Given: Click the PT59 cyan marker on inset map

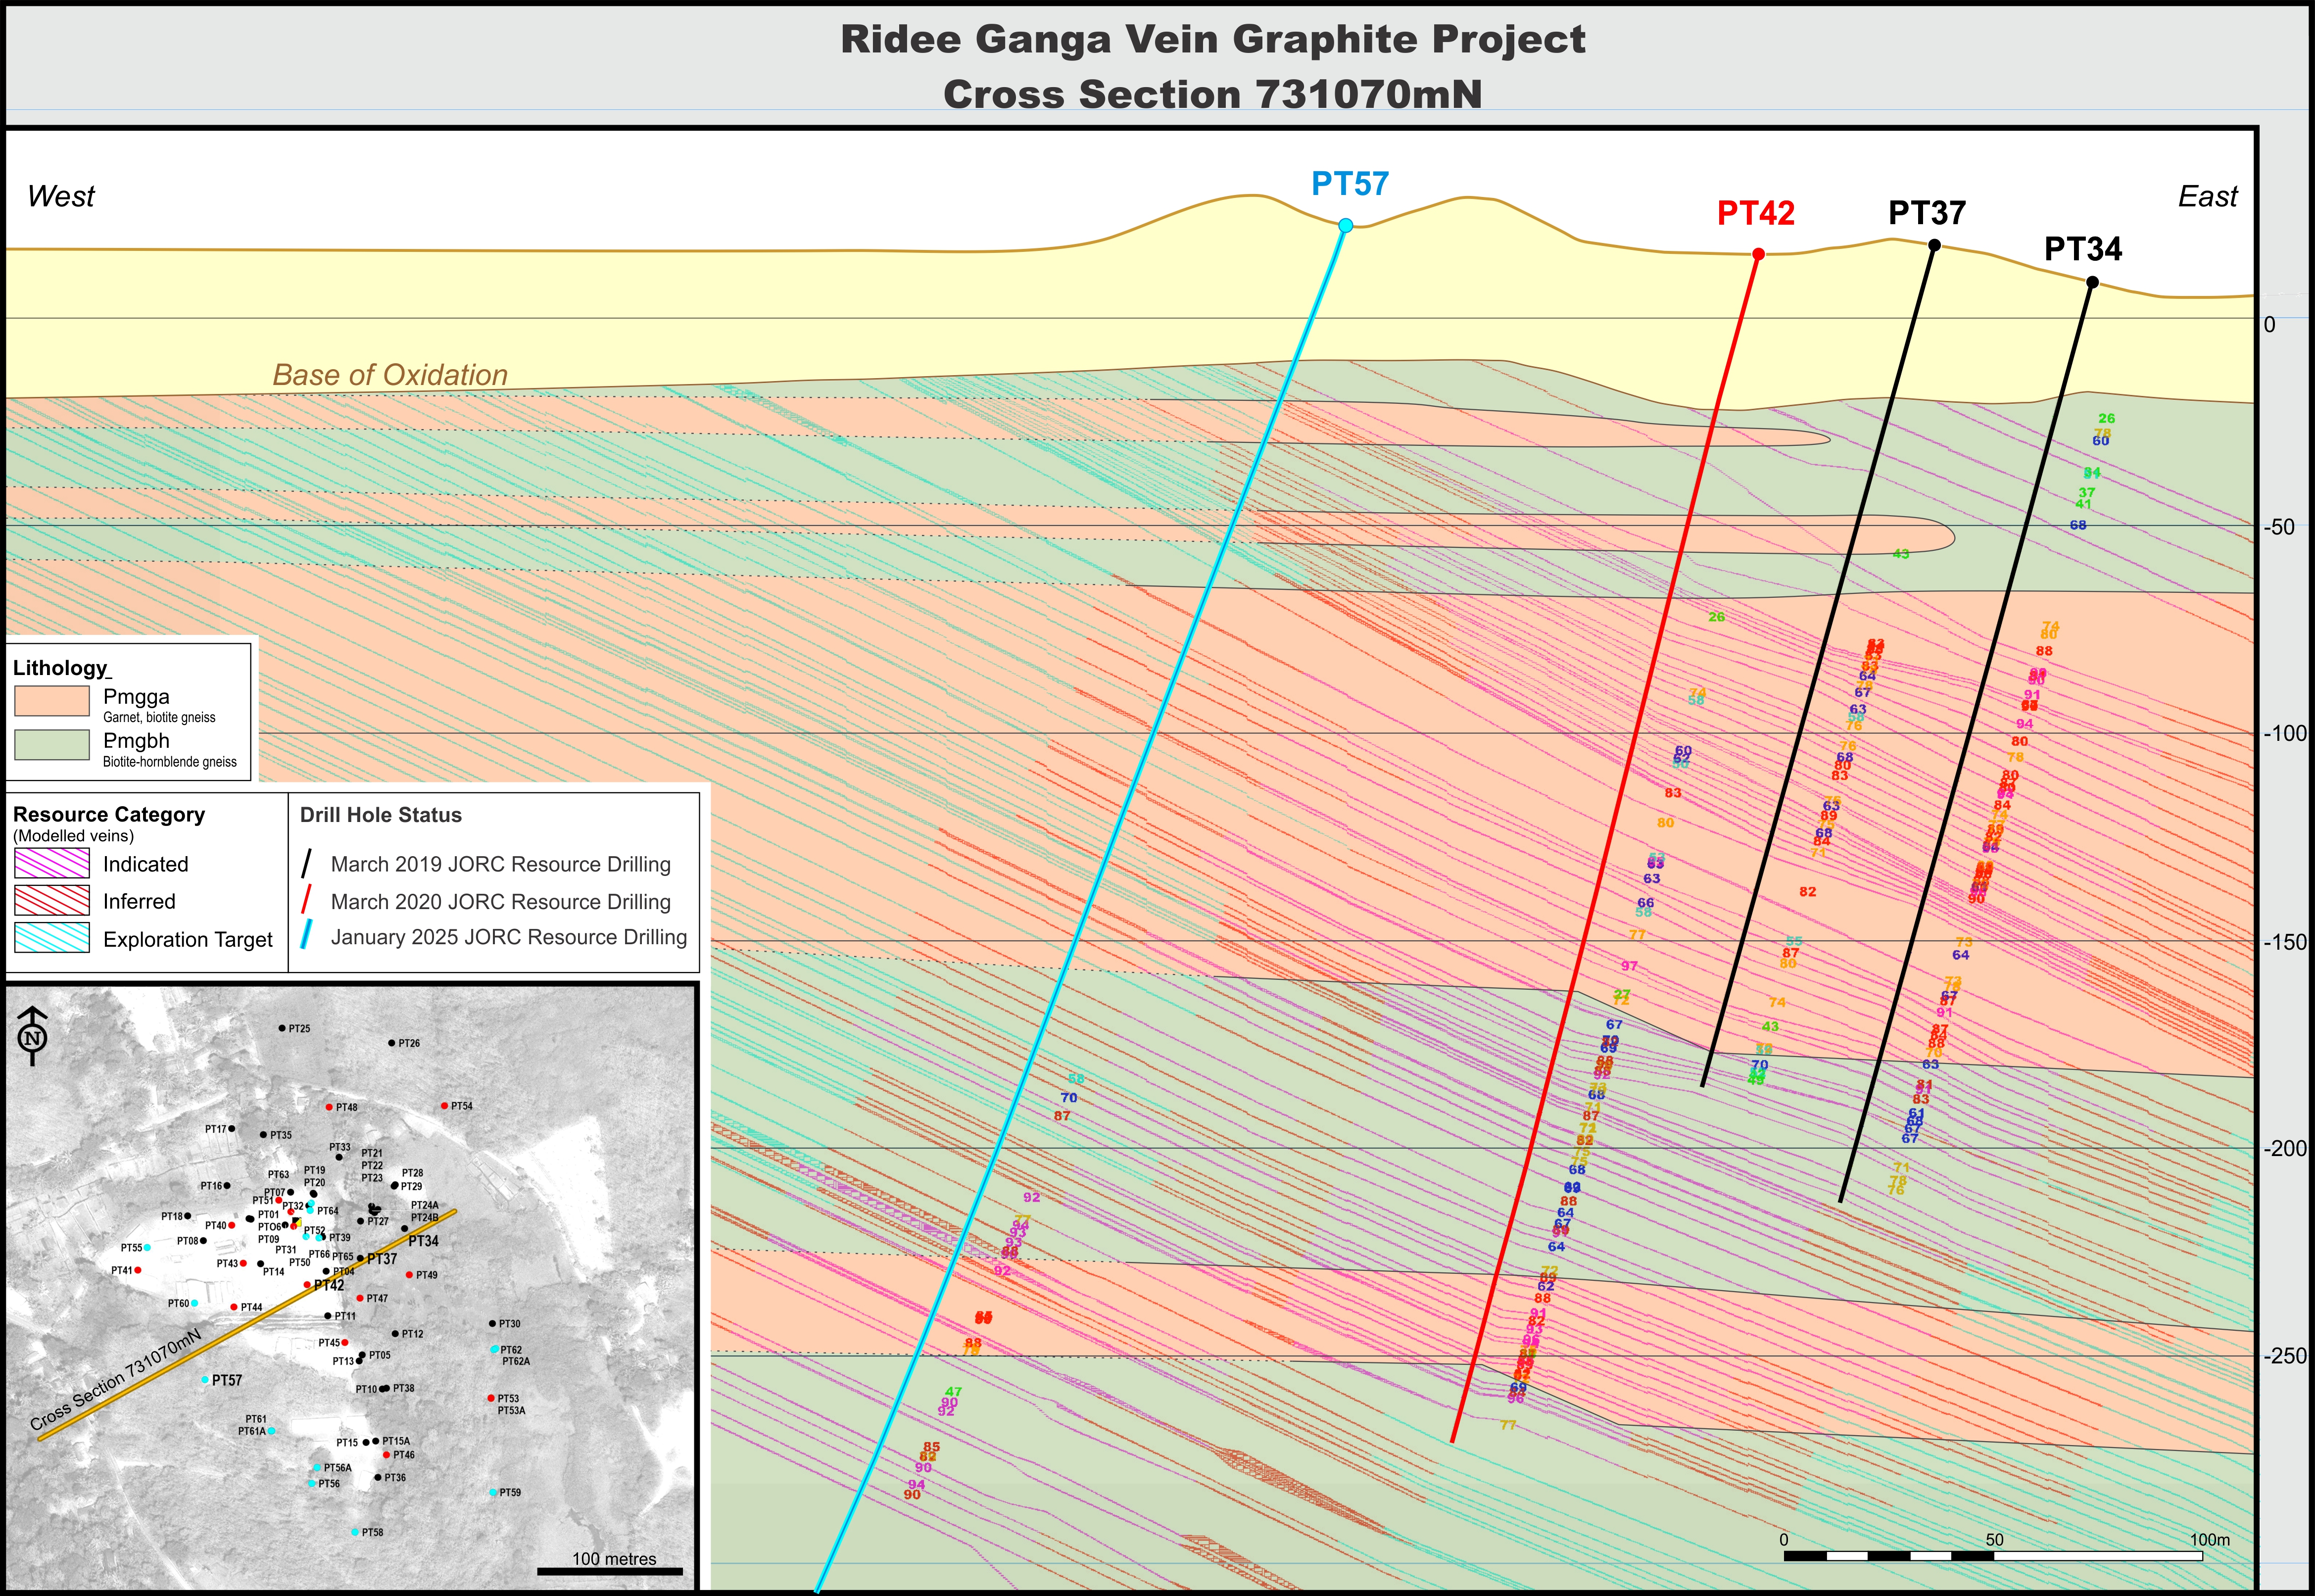Looking at the screenshot, I should coord(493,1492).
